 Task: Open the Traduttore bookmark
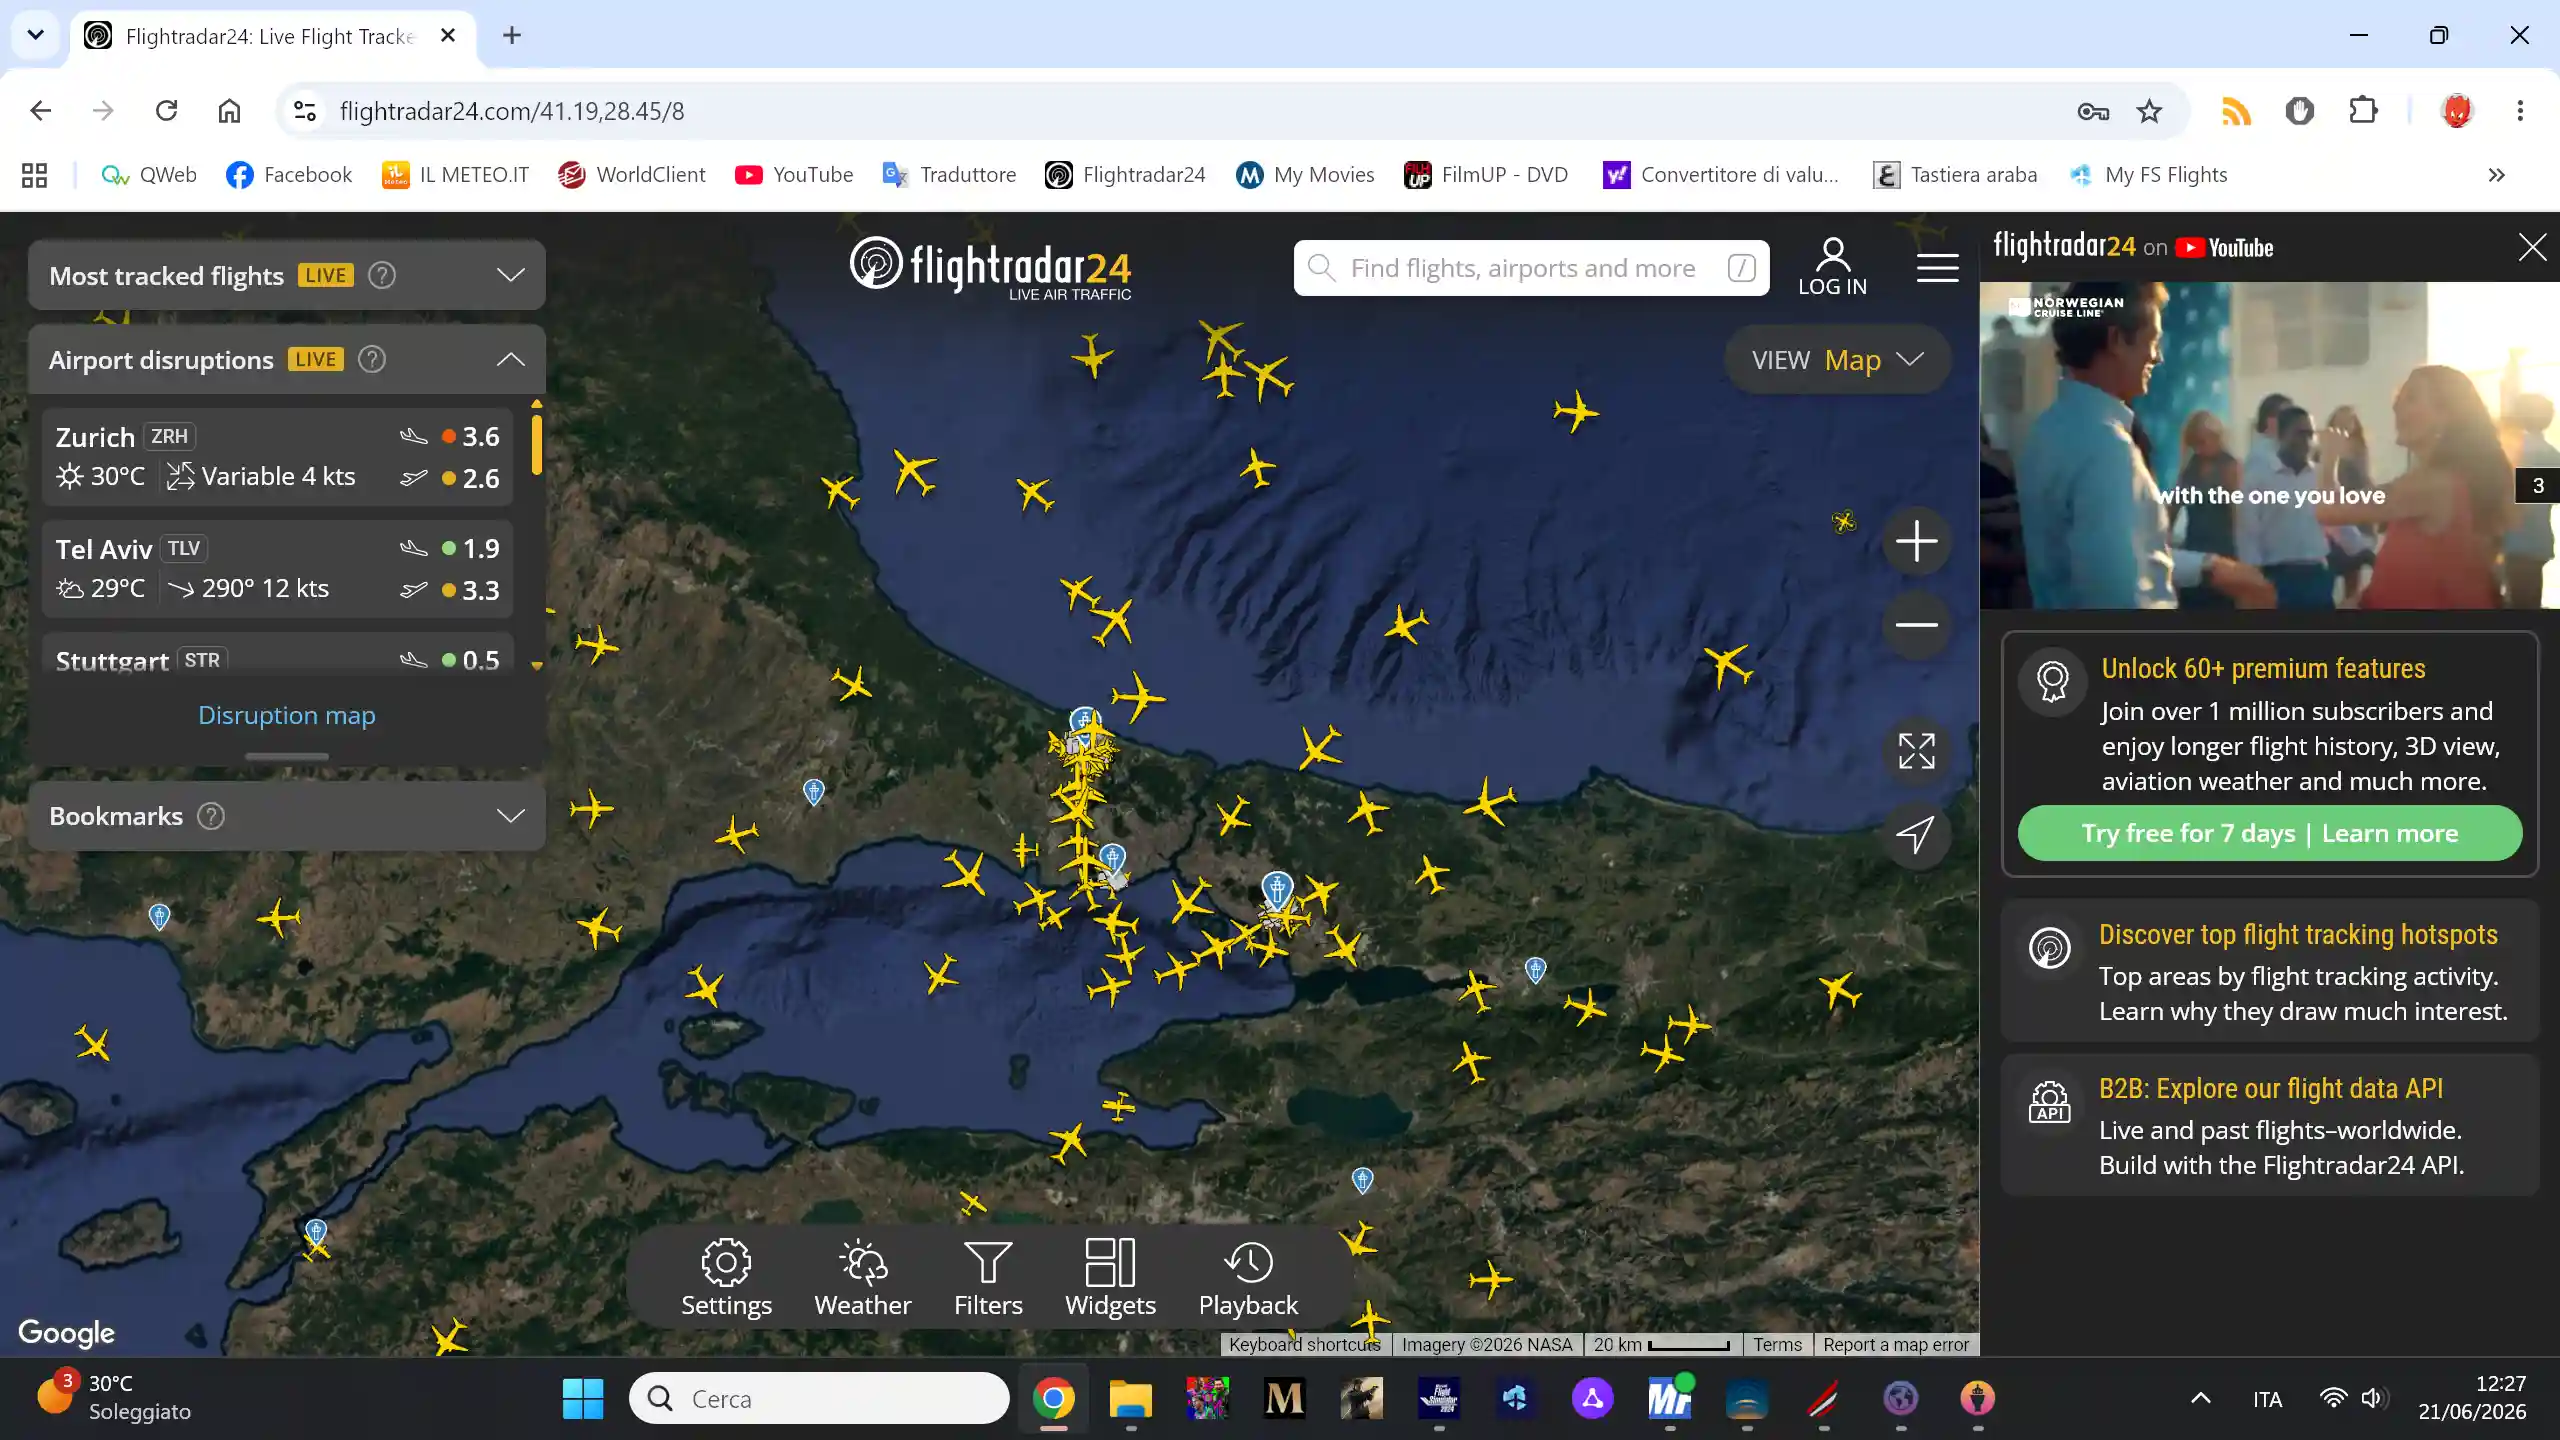coord(949,175)
